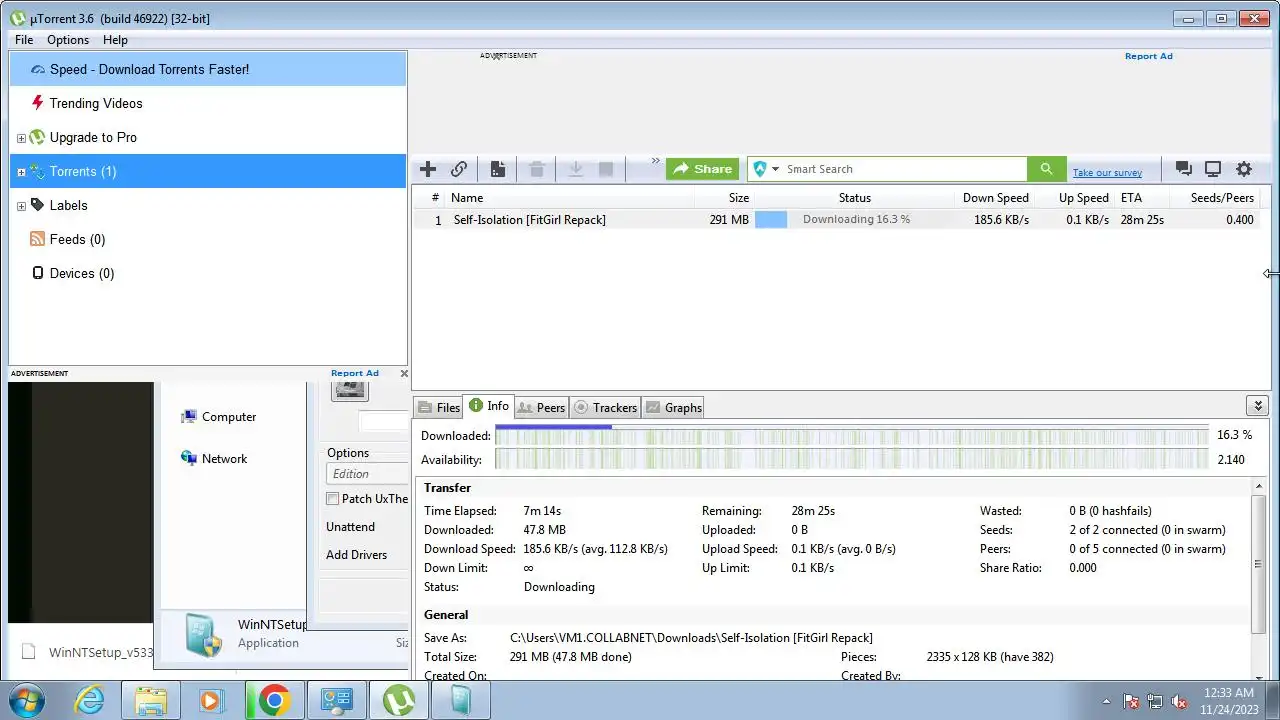The width and height of the screenshot is (1280, 720).
Task: Click Report Ad in the top banner
Action: (1148, 56)
